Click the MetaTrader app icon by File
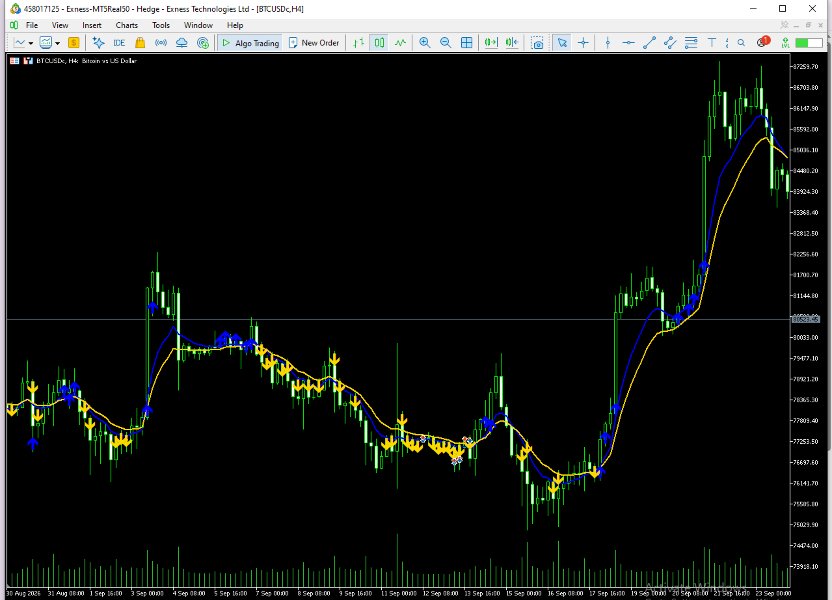Image resolution: width=832 pixels, height=600 pixels. (14, 25)
